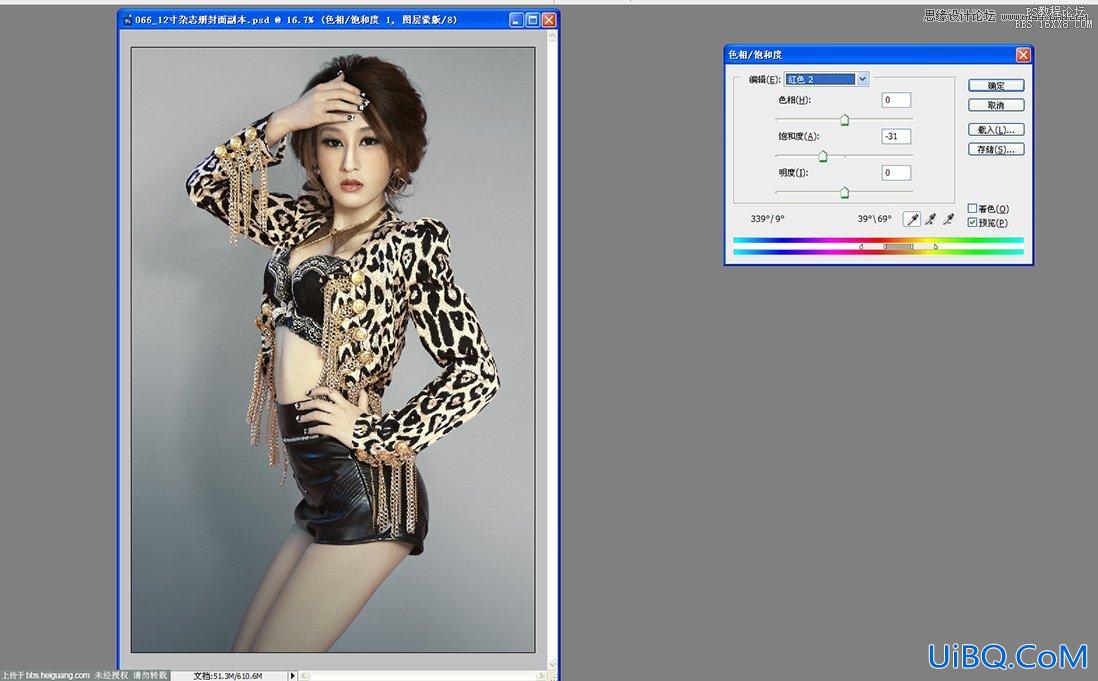Click the 明度 lightness value field
Viewport: 1098px width, 681px height.
(896, 173)
